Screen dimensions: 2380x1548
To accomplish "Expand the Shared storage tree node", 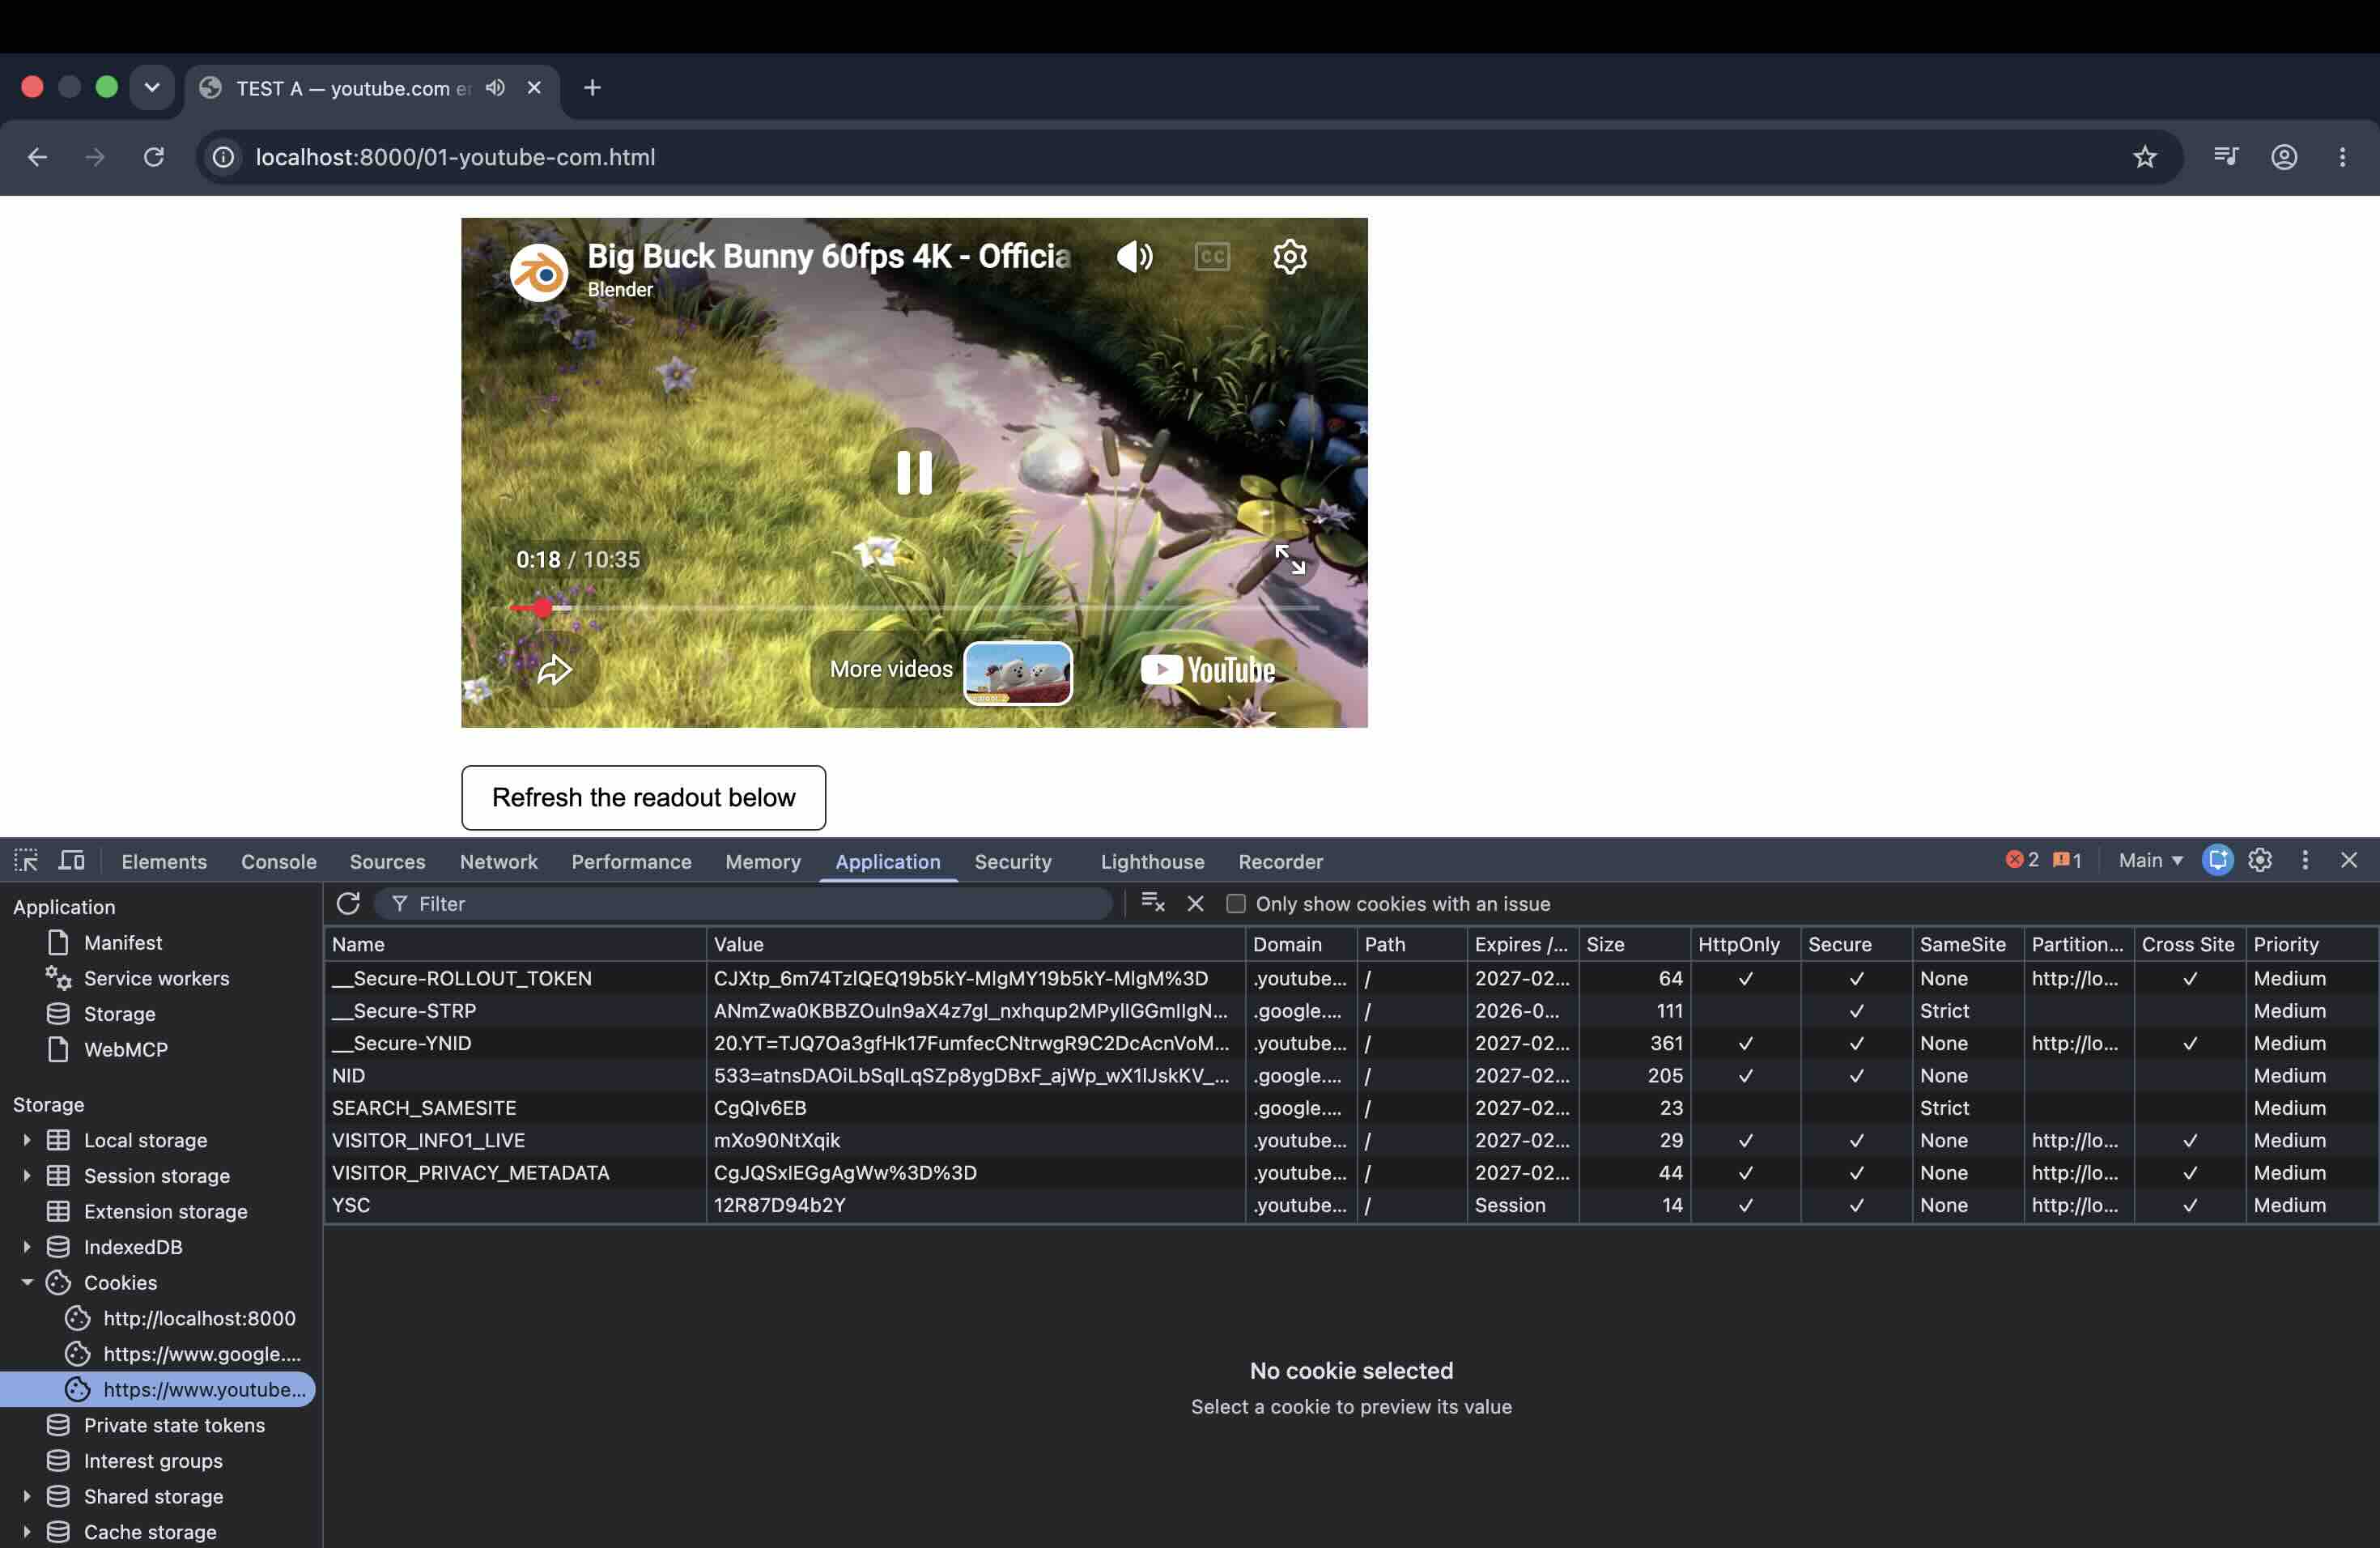I will 27,1496.
